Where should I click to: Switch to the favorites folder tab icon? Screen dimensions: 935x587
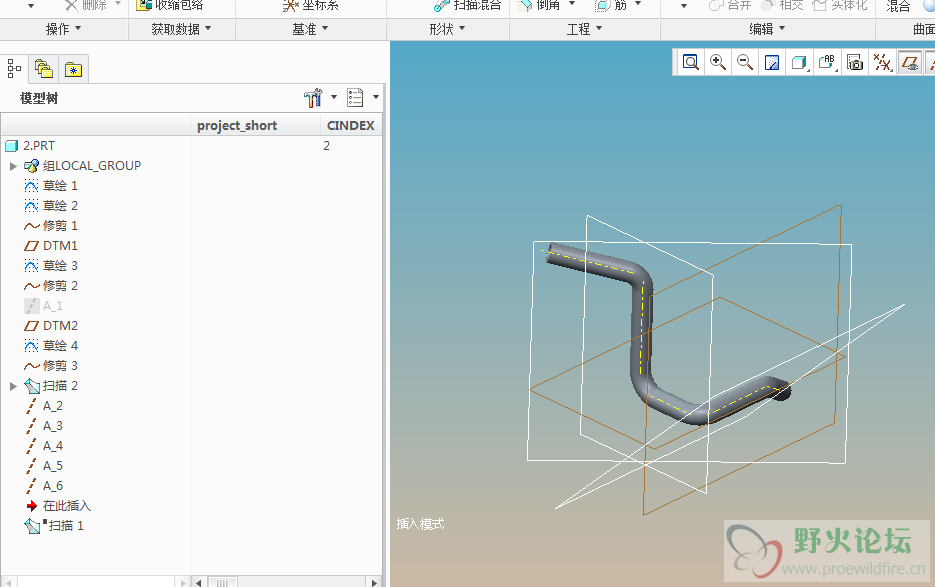tap(73, 69)
